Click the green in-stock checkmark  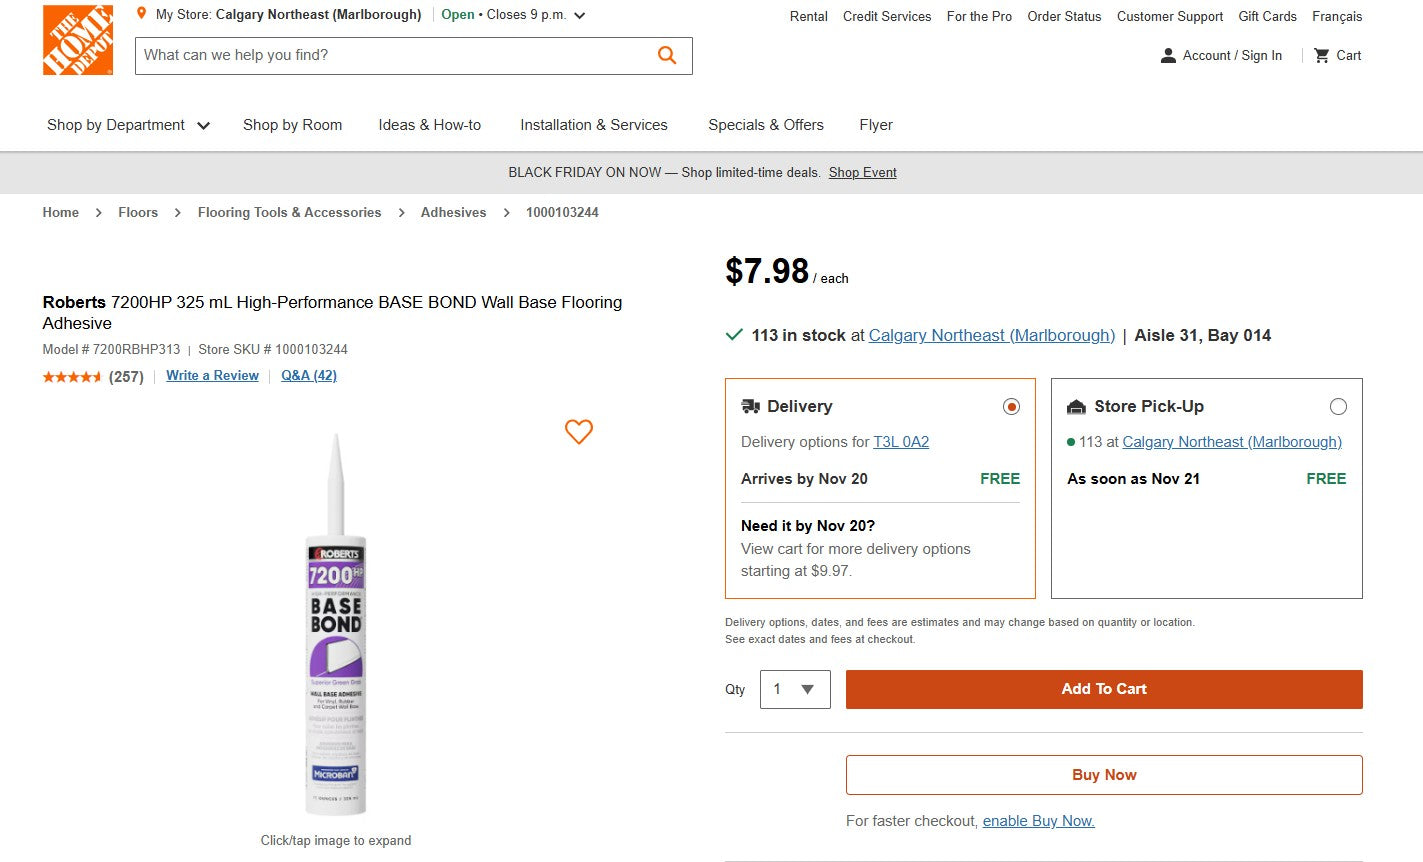(x=733, y=335)
